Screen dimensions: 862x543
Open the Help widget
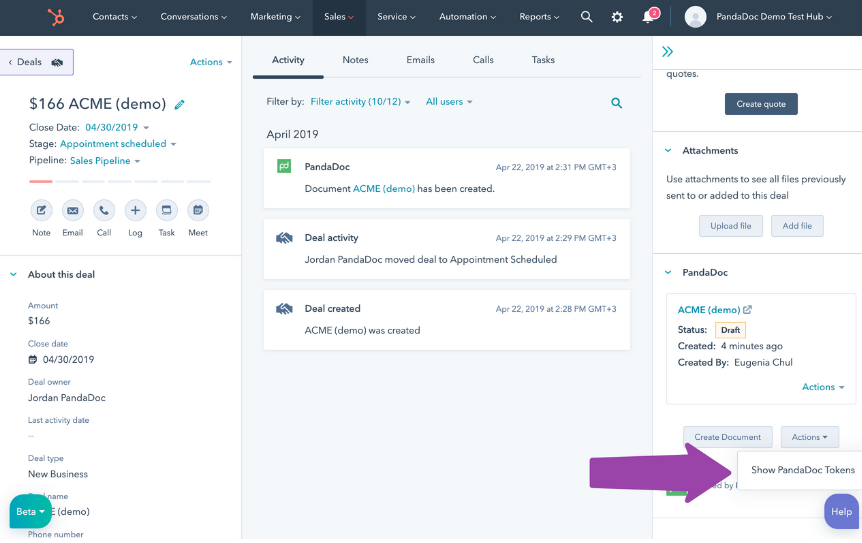click(x=842, y=512)
